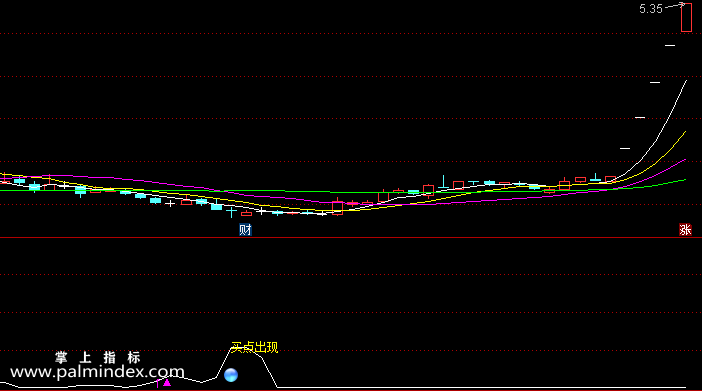Click the 5.35 high price label
The height and width of the screenshot is (391, 702).
(x=651, y=9)
